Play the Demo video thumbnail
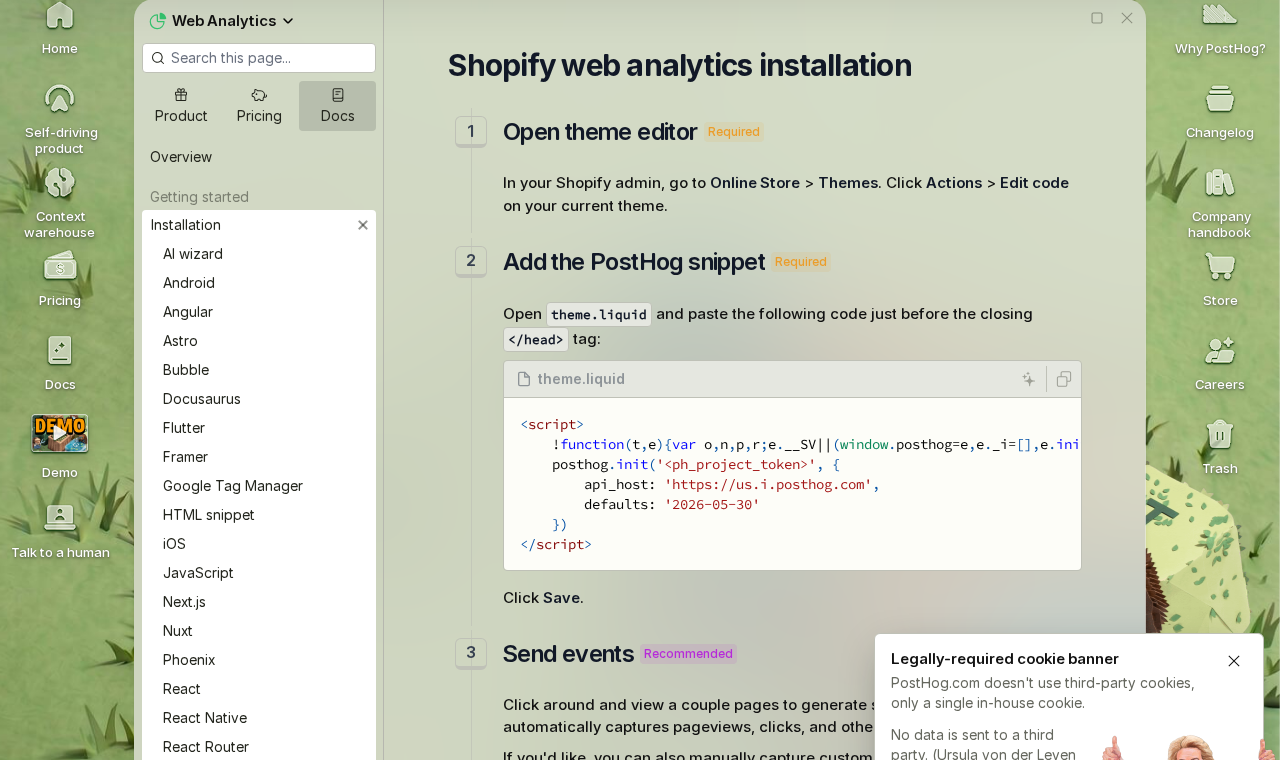The width and height of the screenshot is (1280, 760). (60, 434)
